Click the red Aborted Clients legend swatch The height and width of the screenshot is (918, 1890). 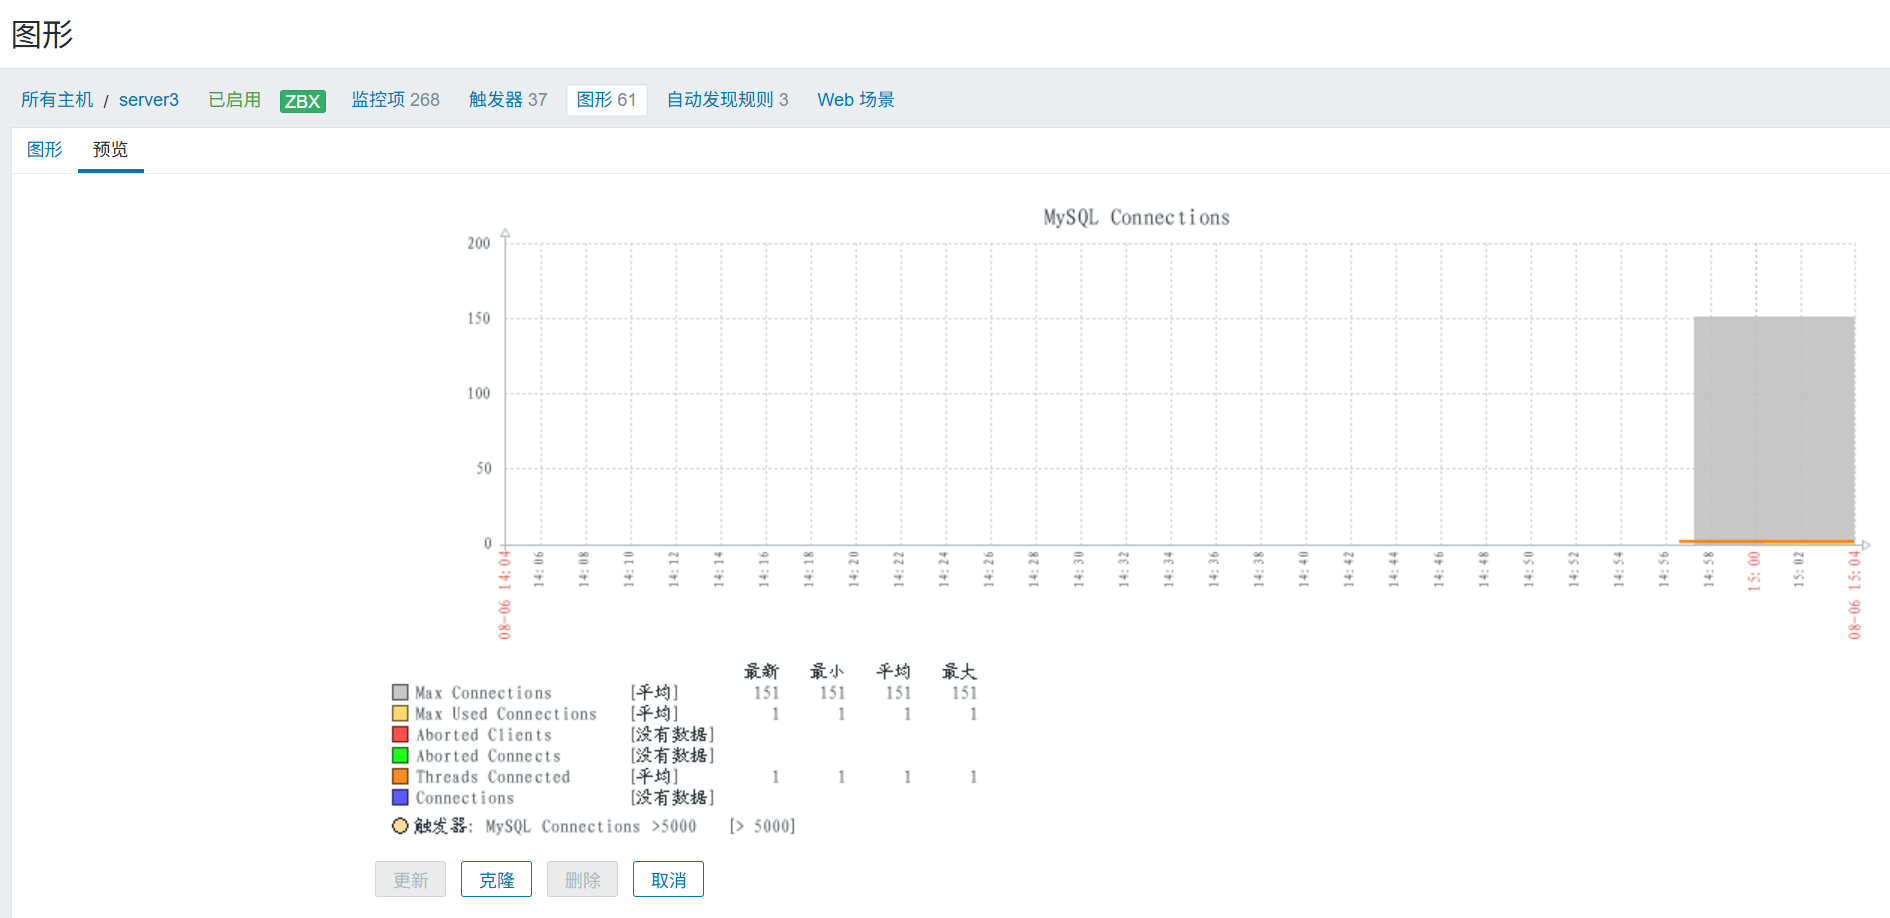click(400, 734)
